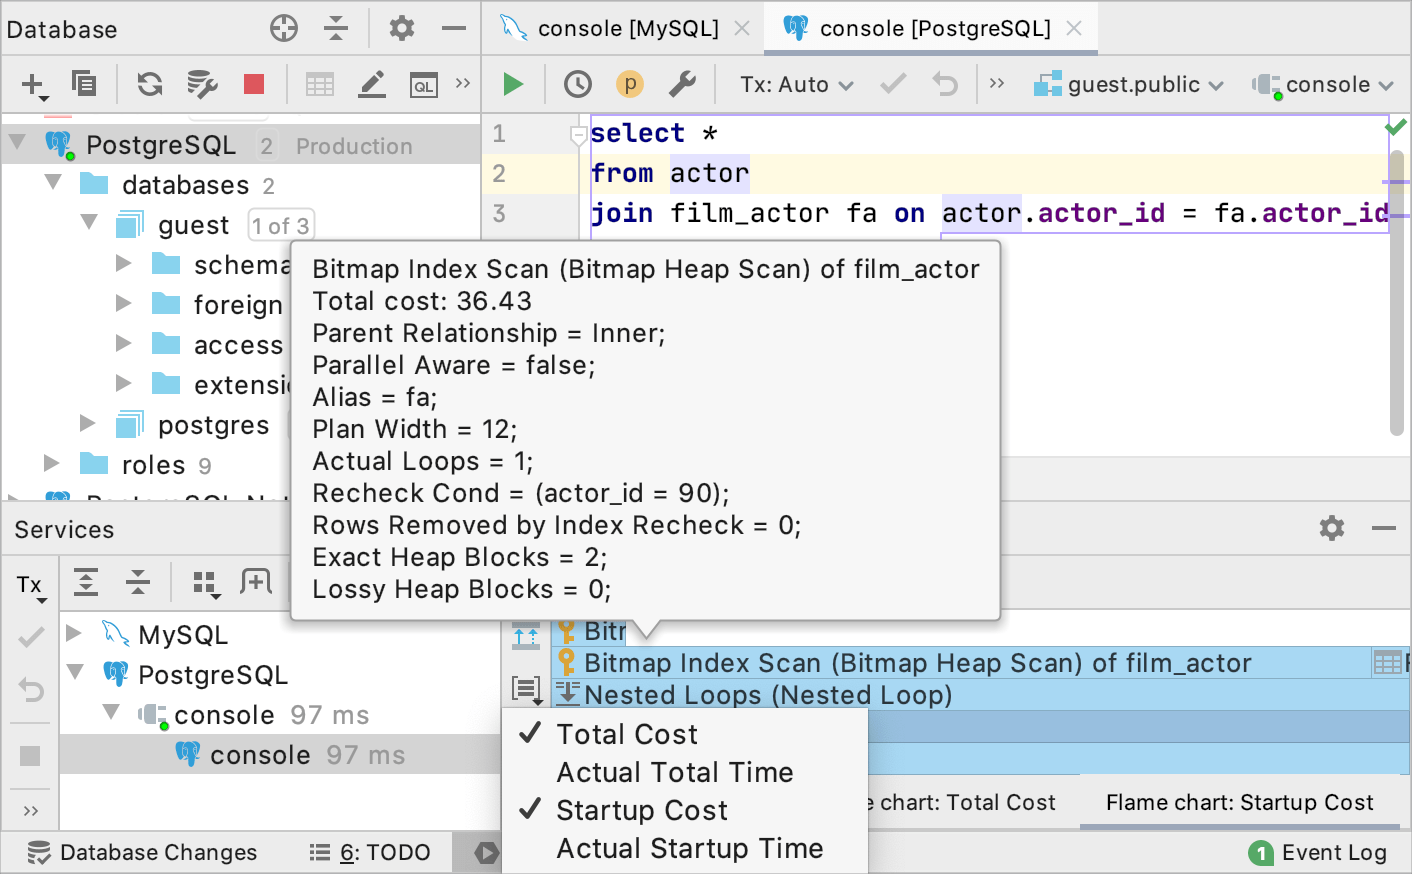The width and height of the screenshot is (1412, 874).
Task: Run the query with green Execute button
Action: pos(513,85)
